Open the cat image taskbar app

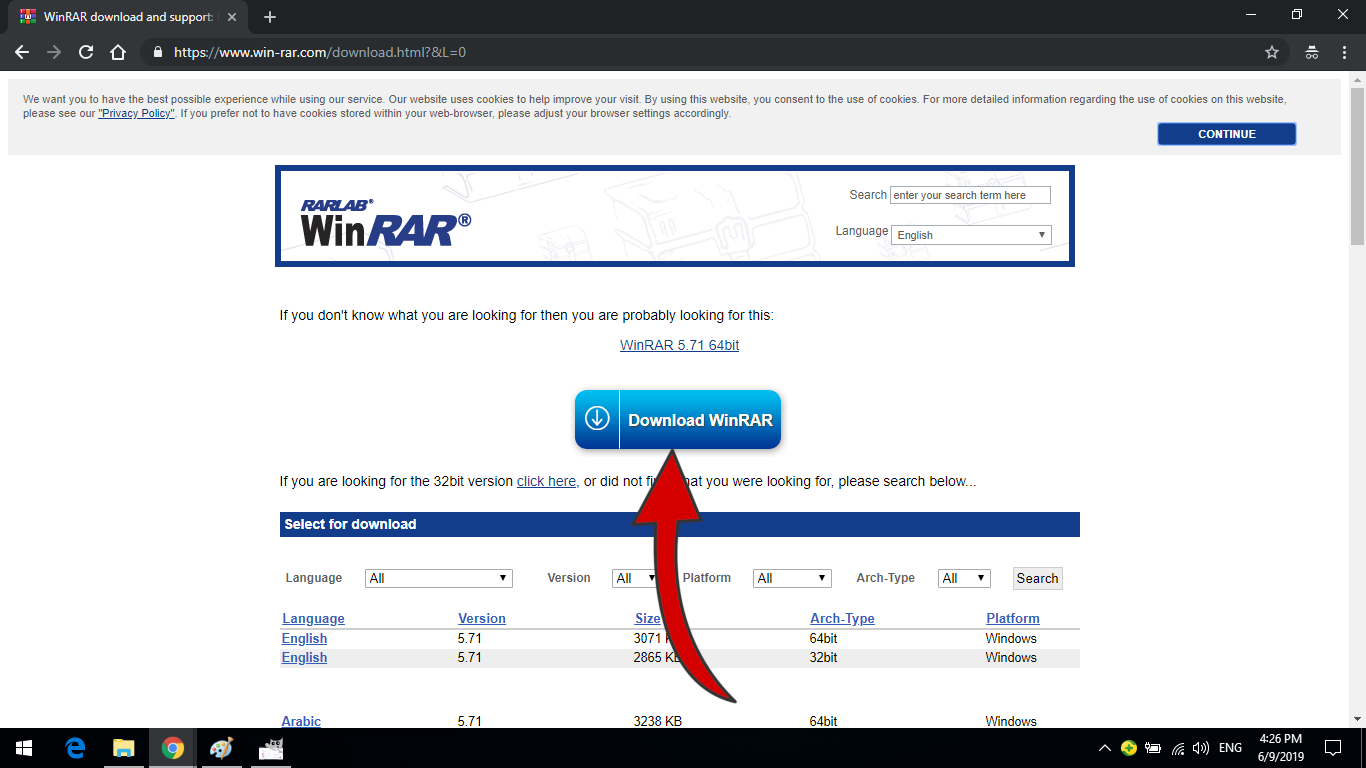coord(271,748)
